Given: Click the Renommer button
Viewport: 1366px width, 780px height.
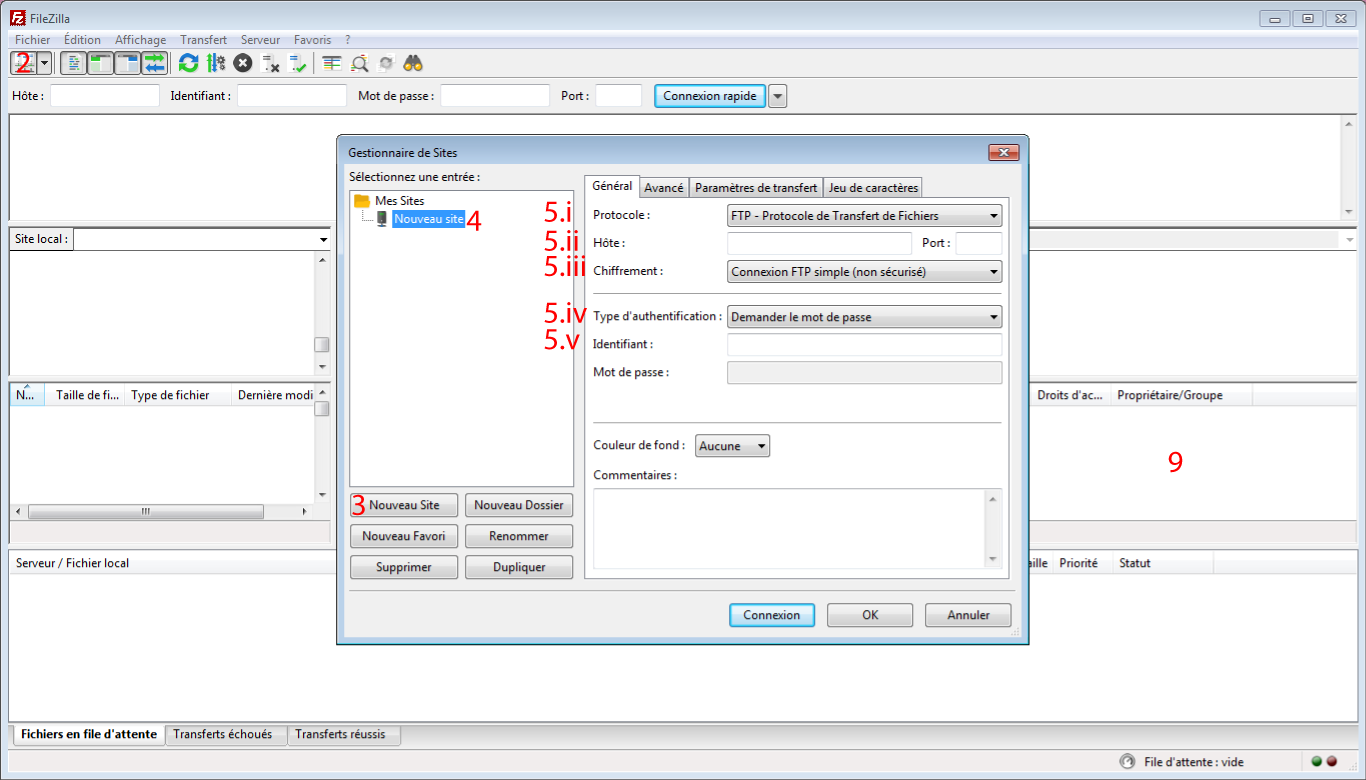Looking at the screenshot, I should pos(519,536).
